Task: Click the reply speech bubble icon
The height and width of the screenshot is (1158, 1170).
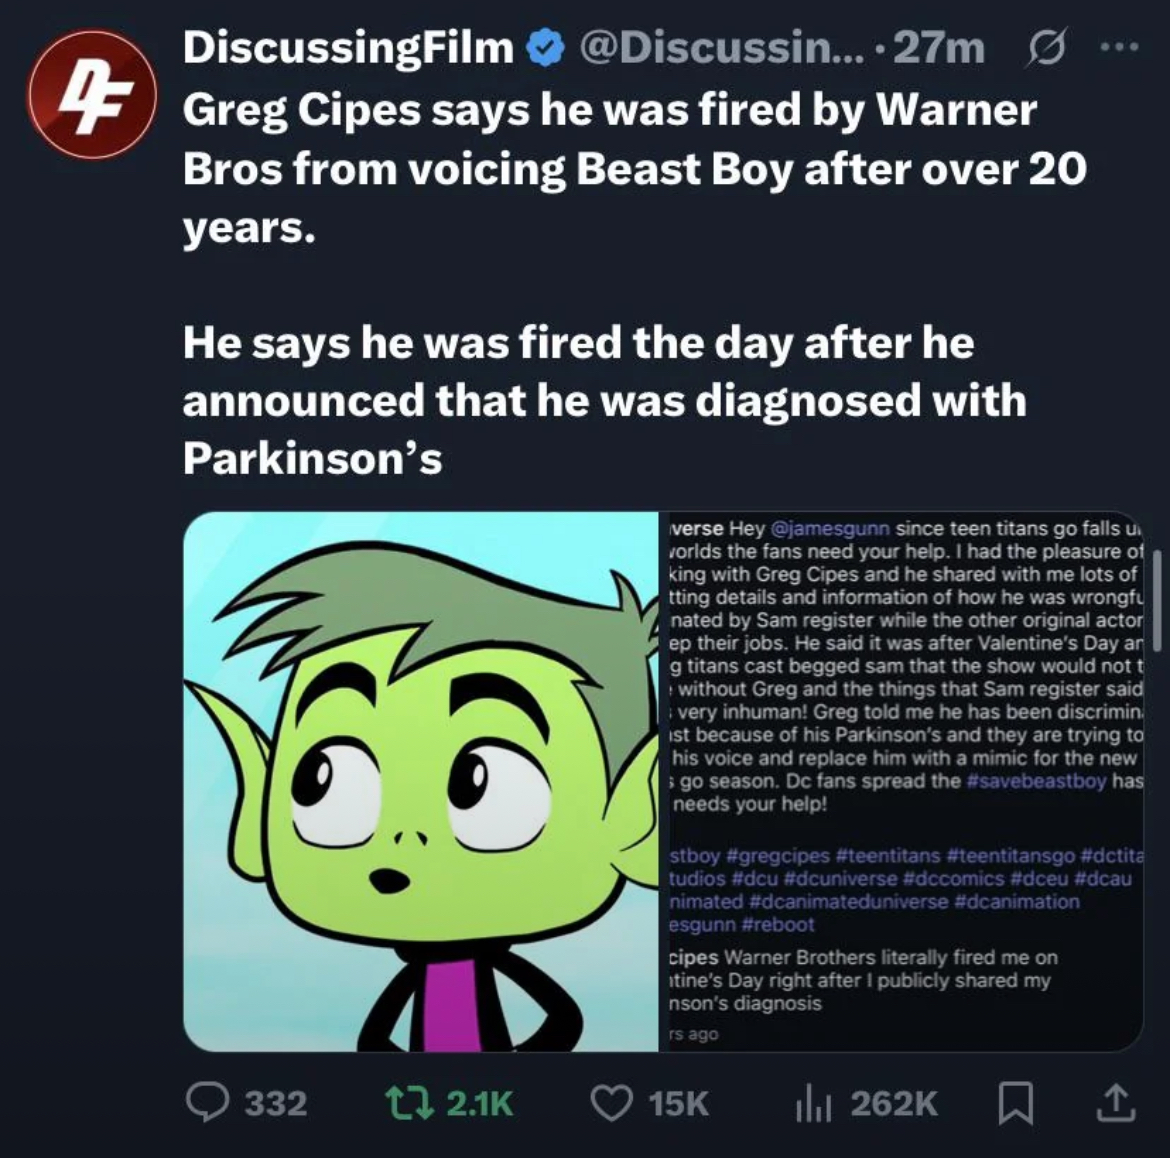Action: pyautogui.click(x=207, y=1102)
